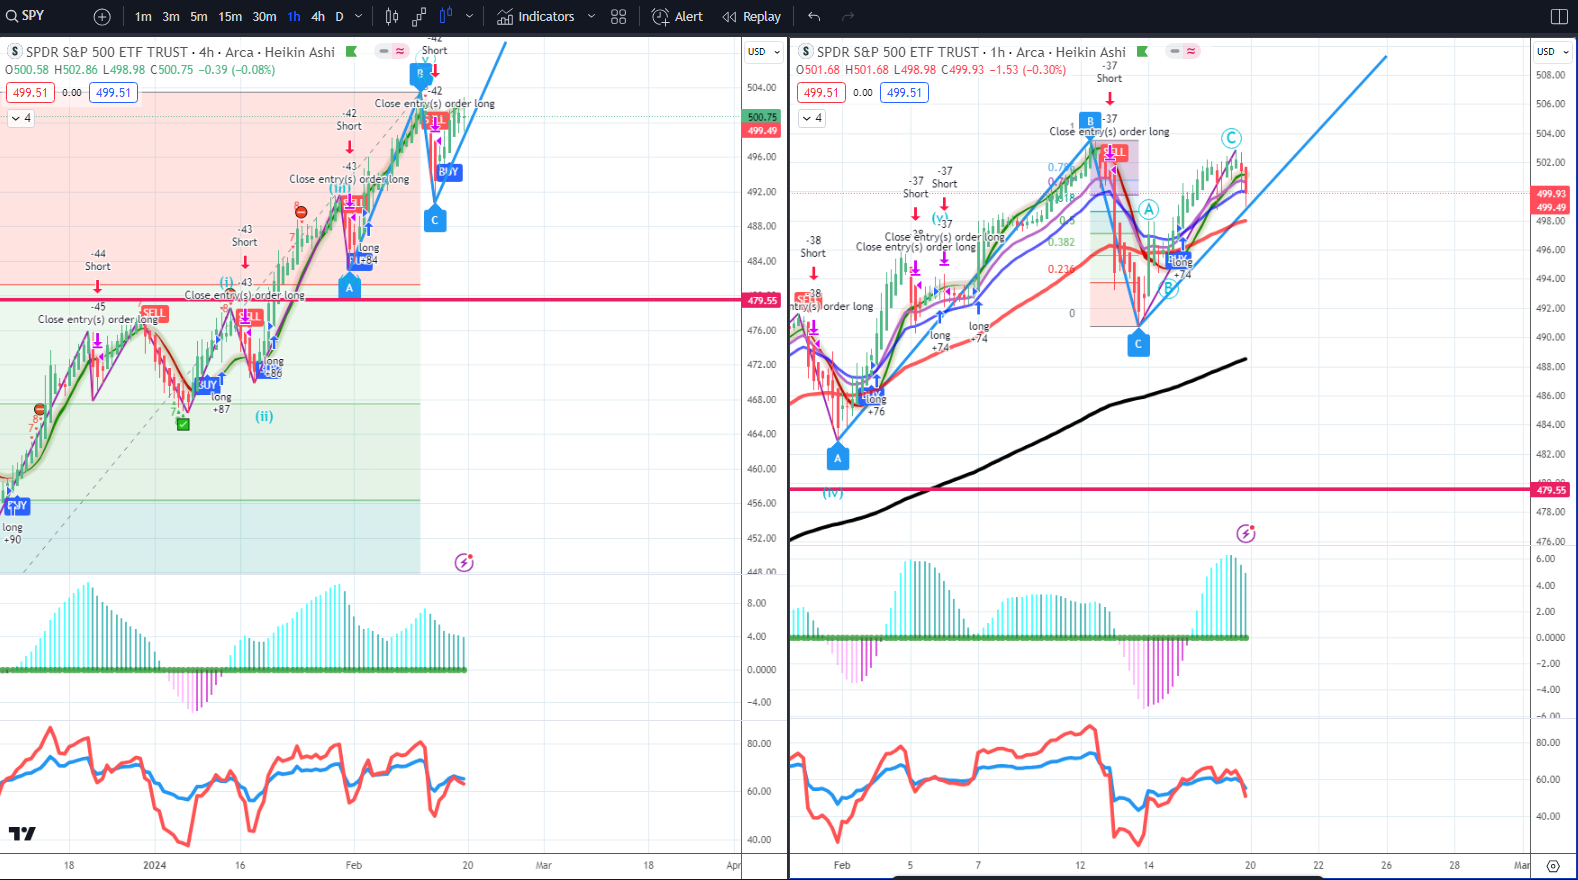
Task: Create a new Alert
Action: click(677, 17)
